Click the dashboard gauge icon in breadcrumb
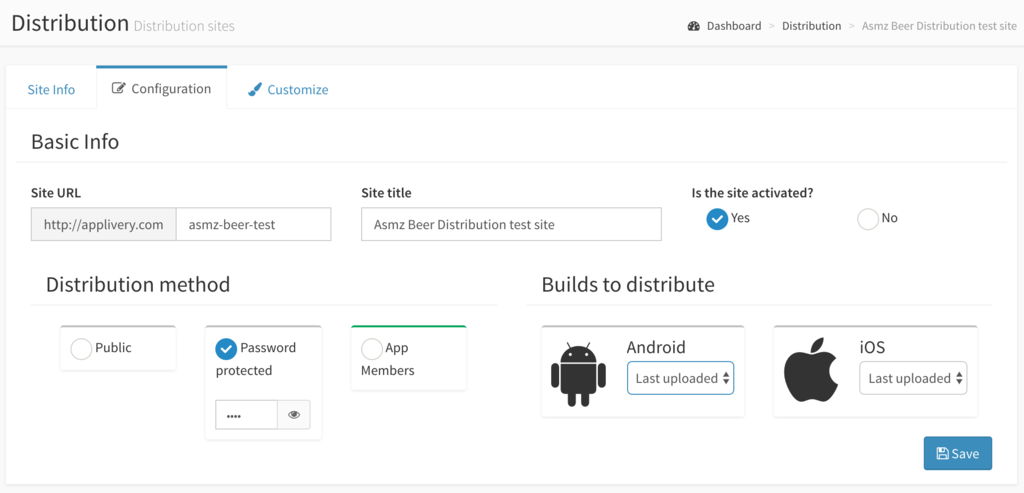1024x493 pixels. pyautogui.click(x=694, y=26)
